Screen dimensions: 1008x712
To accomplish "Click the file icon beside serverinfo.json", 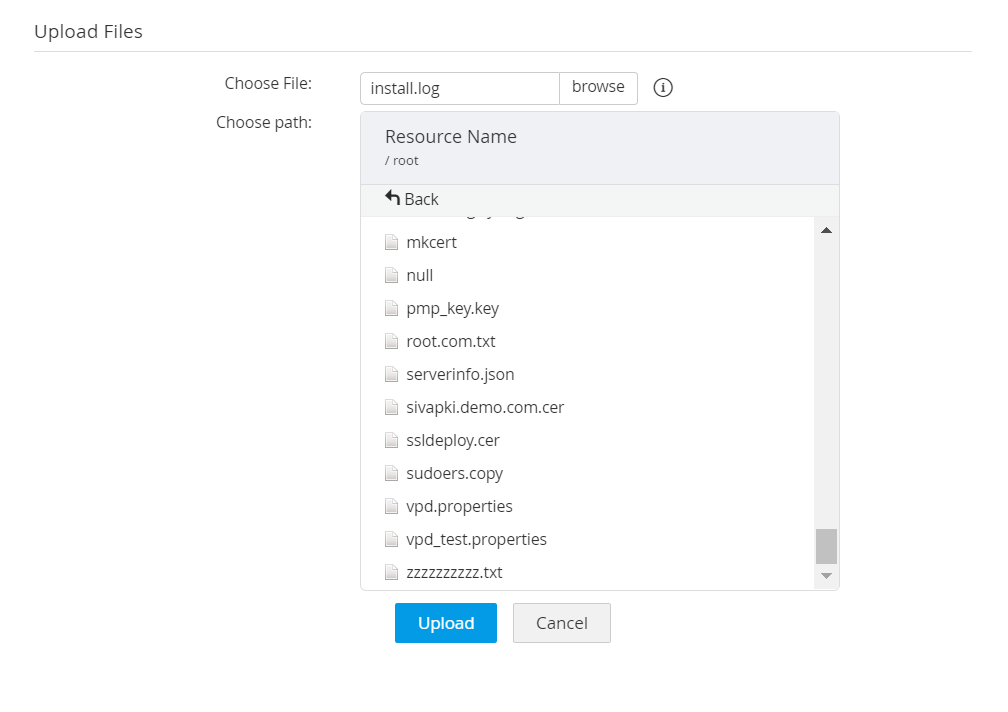I will click(x=392, y=374).
